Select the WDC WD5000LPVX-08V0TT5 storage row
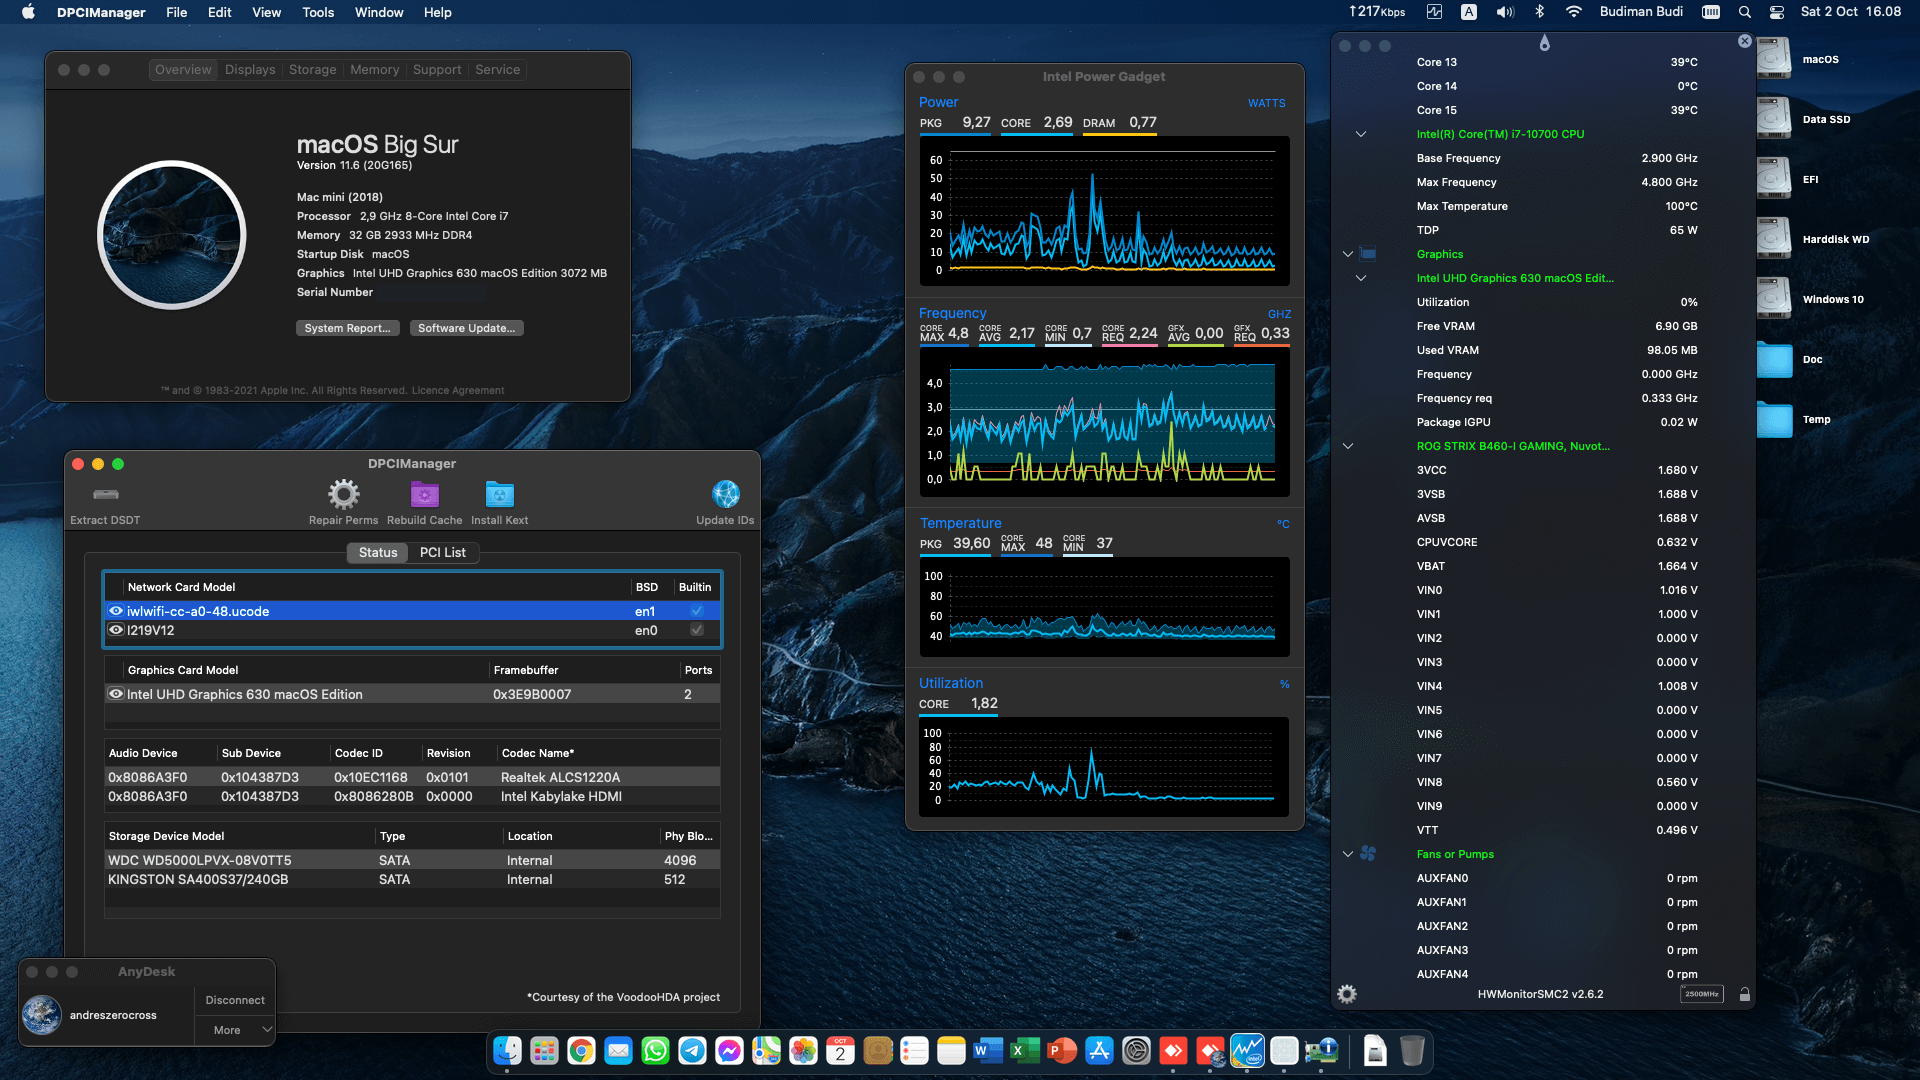 click(412, 860)
